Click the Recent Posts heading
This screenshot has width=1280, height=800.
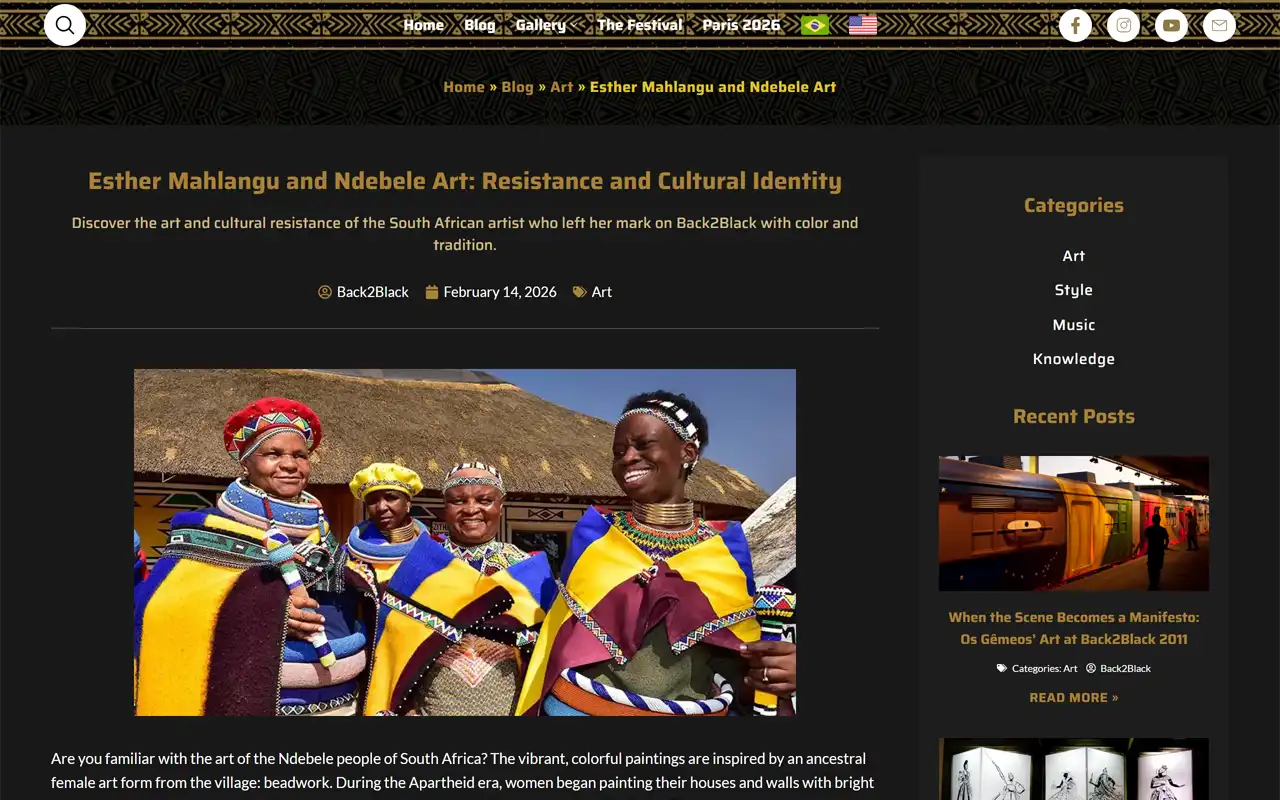click(1074, 416)
